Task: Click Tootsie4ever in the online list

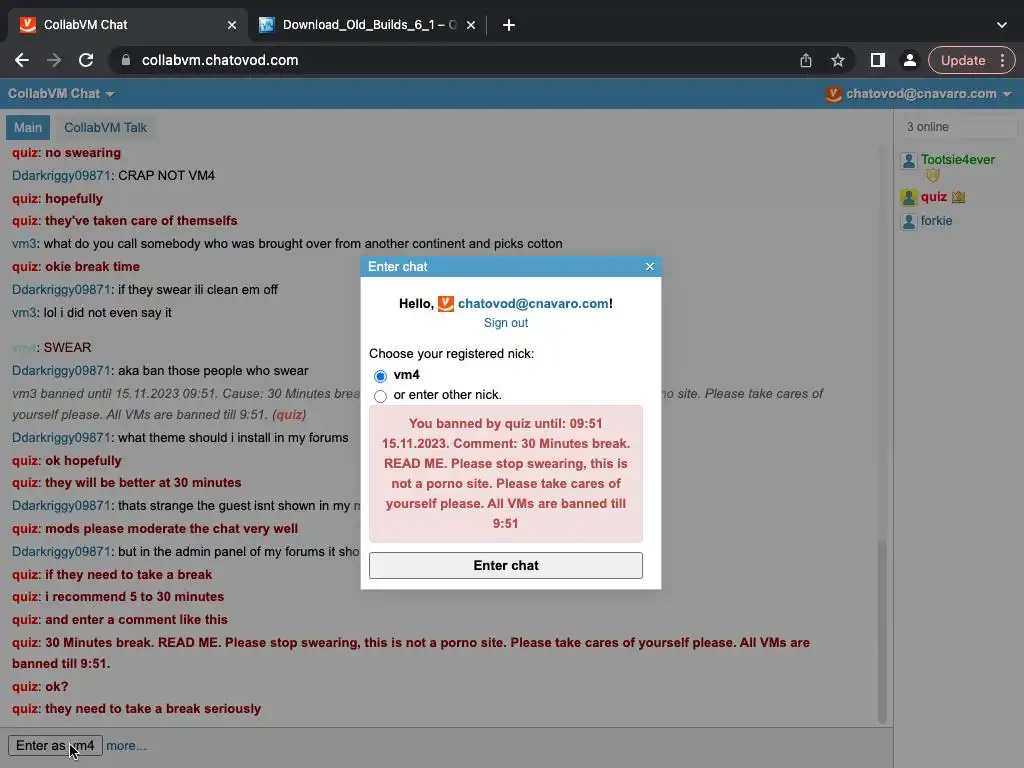Action: click(x=957, y=160)
